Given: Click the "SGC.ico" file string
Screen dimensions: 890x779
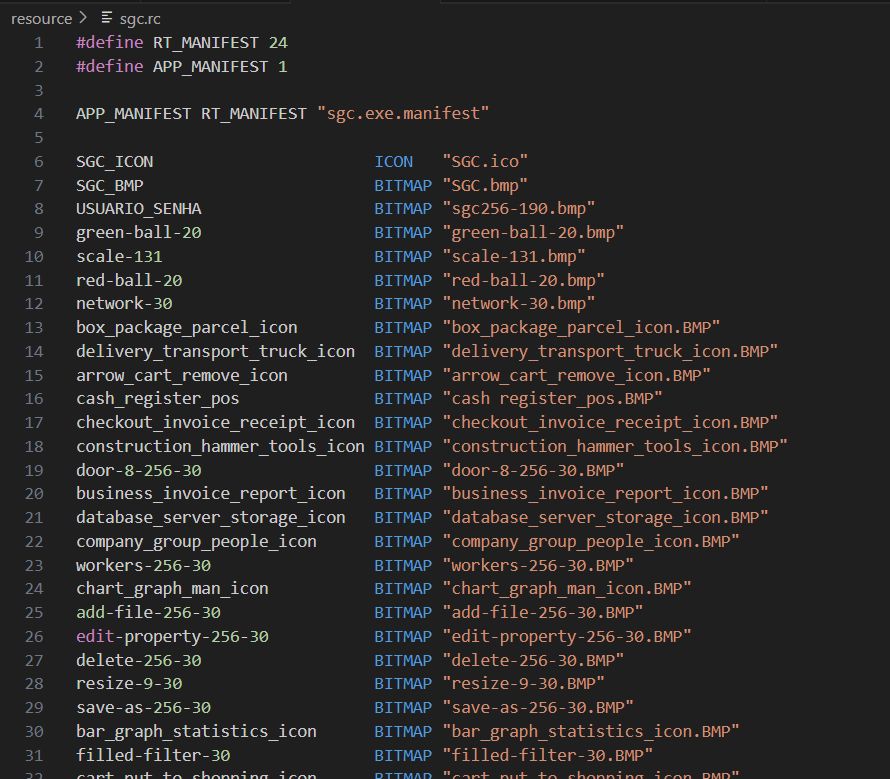Looking at the screenshot, I should click(x=484, y=161).
